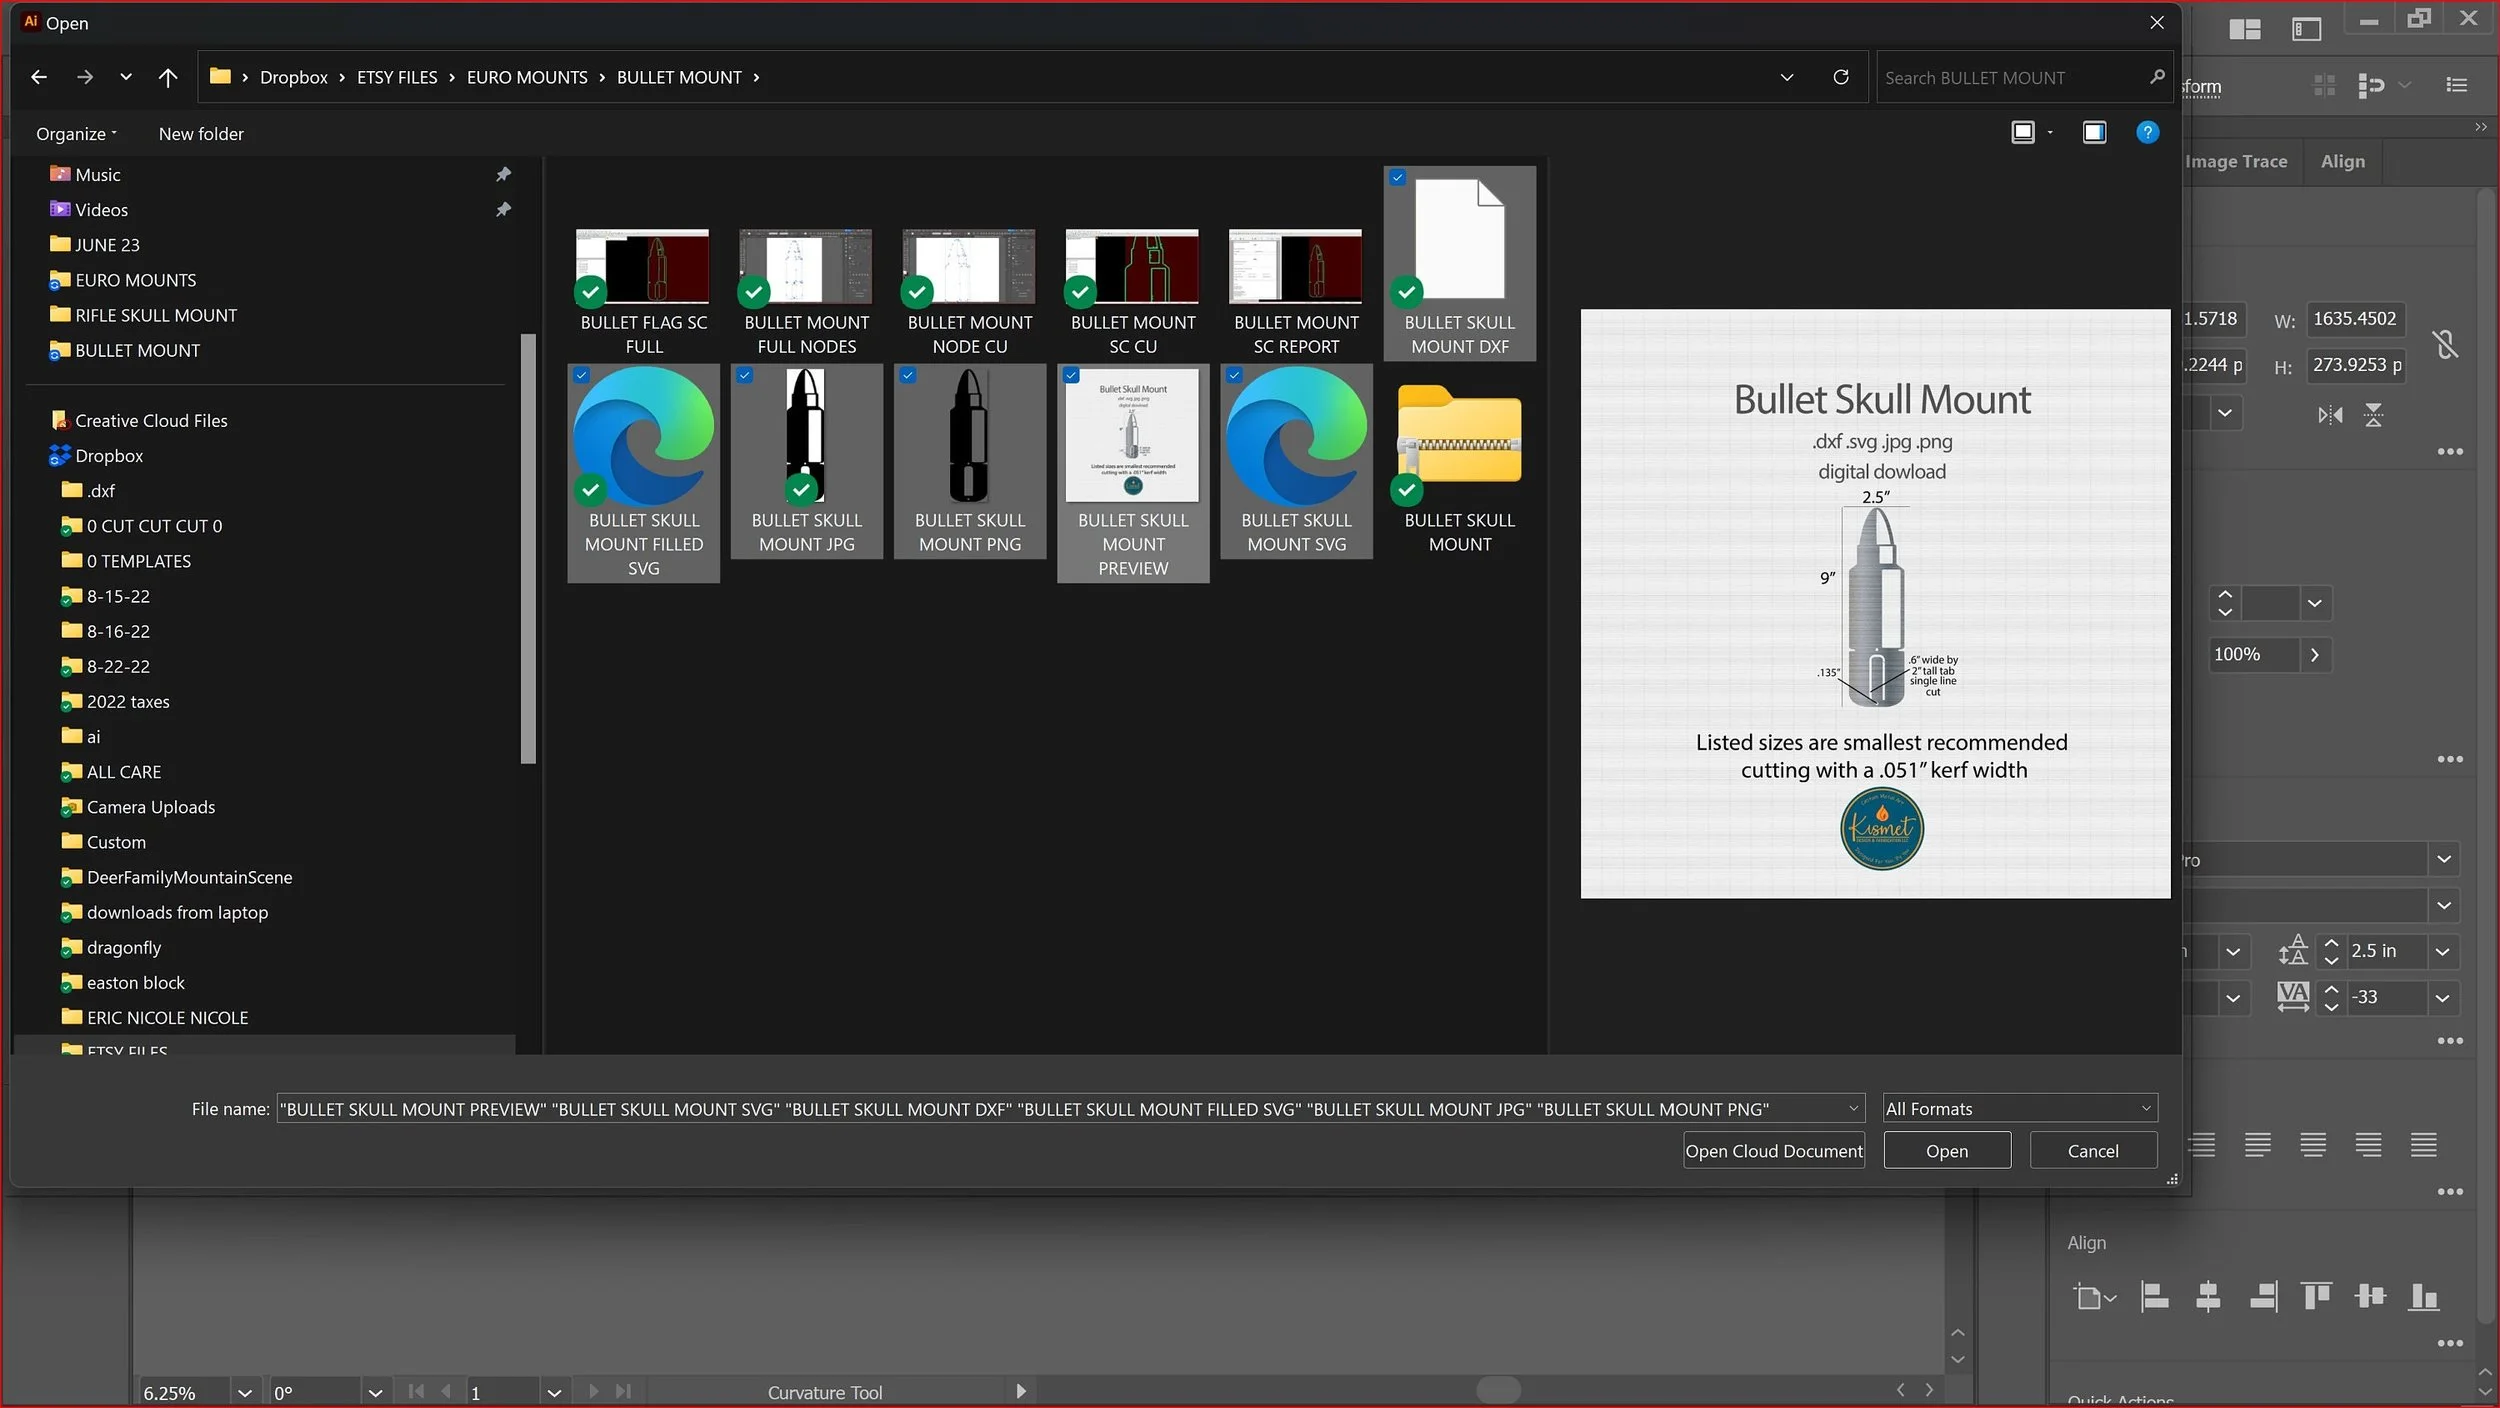Click the New folder button
Image resolution: width=2500 pixels, height=1408 pixels.
pos(200,134)
